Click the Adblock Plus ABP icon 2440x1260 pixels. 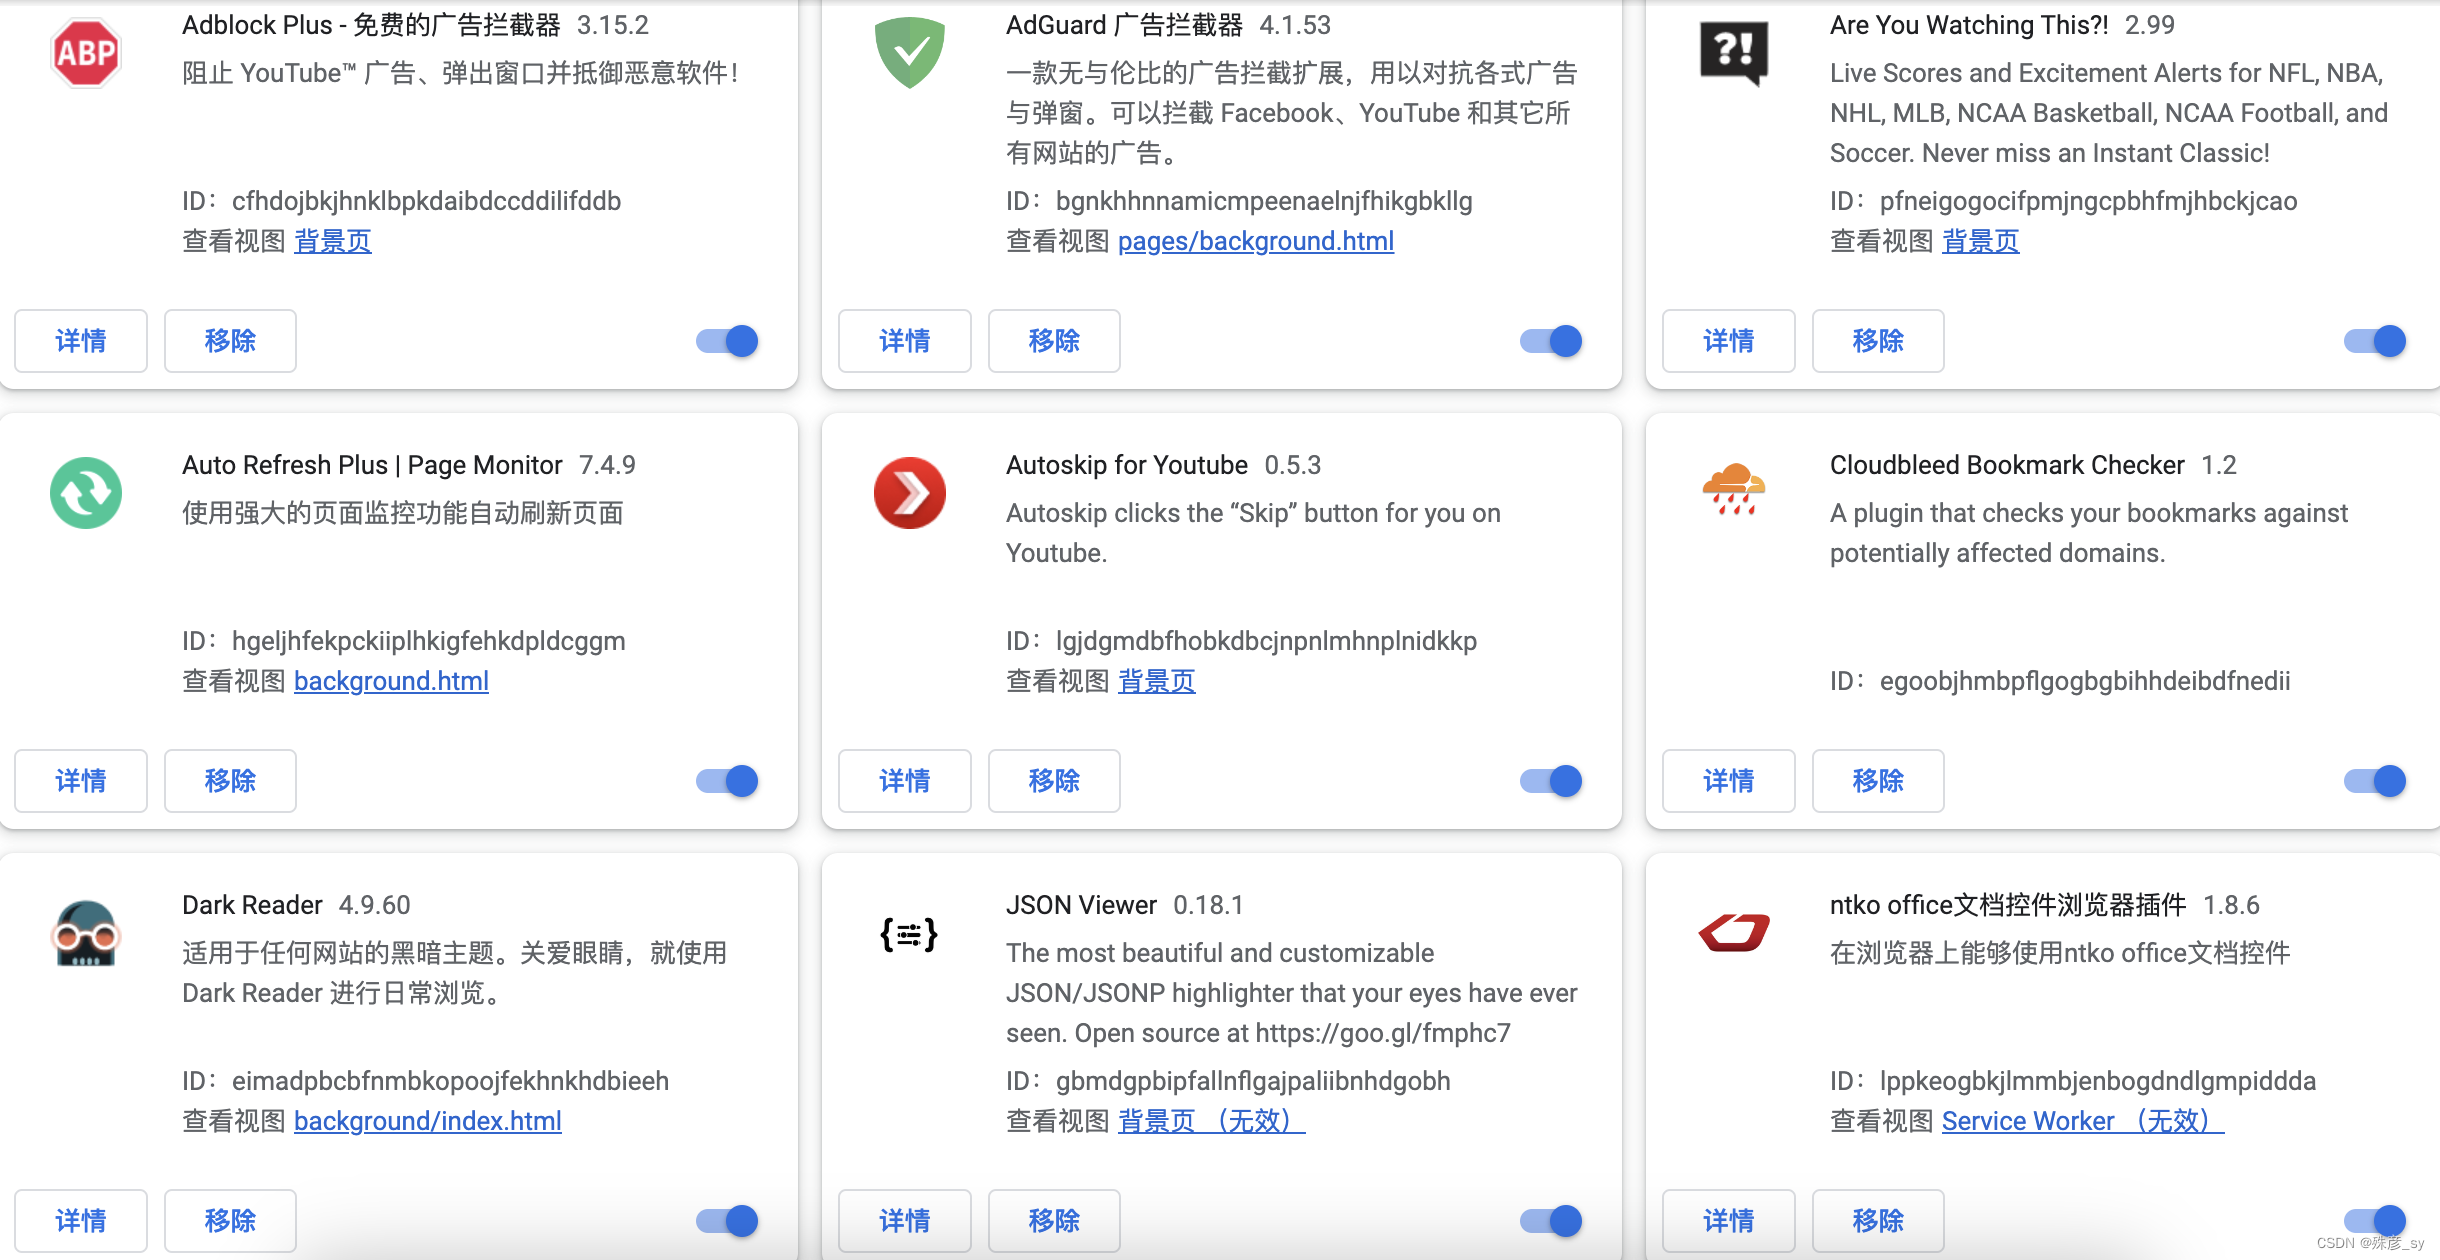[x=86, y=53]
